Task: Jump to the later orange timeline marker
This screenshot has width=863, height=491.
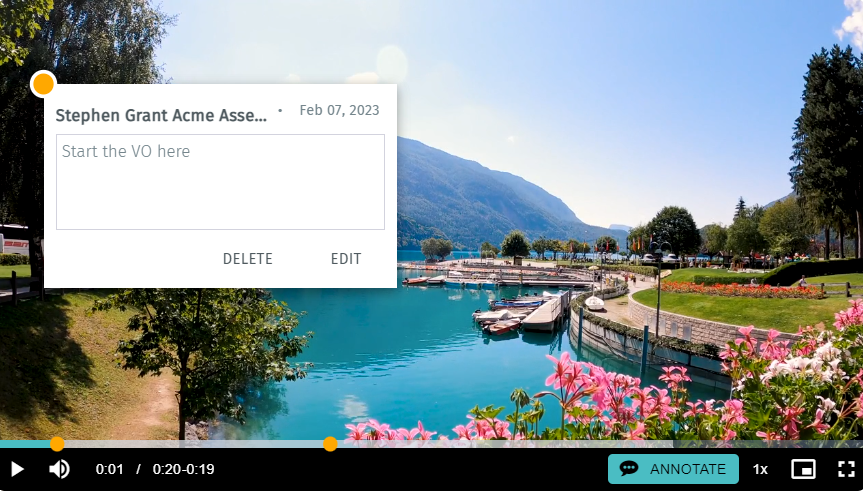Action: point(330,444)
